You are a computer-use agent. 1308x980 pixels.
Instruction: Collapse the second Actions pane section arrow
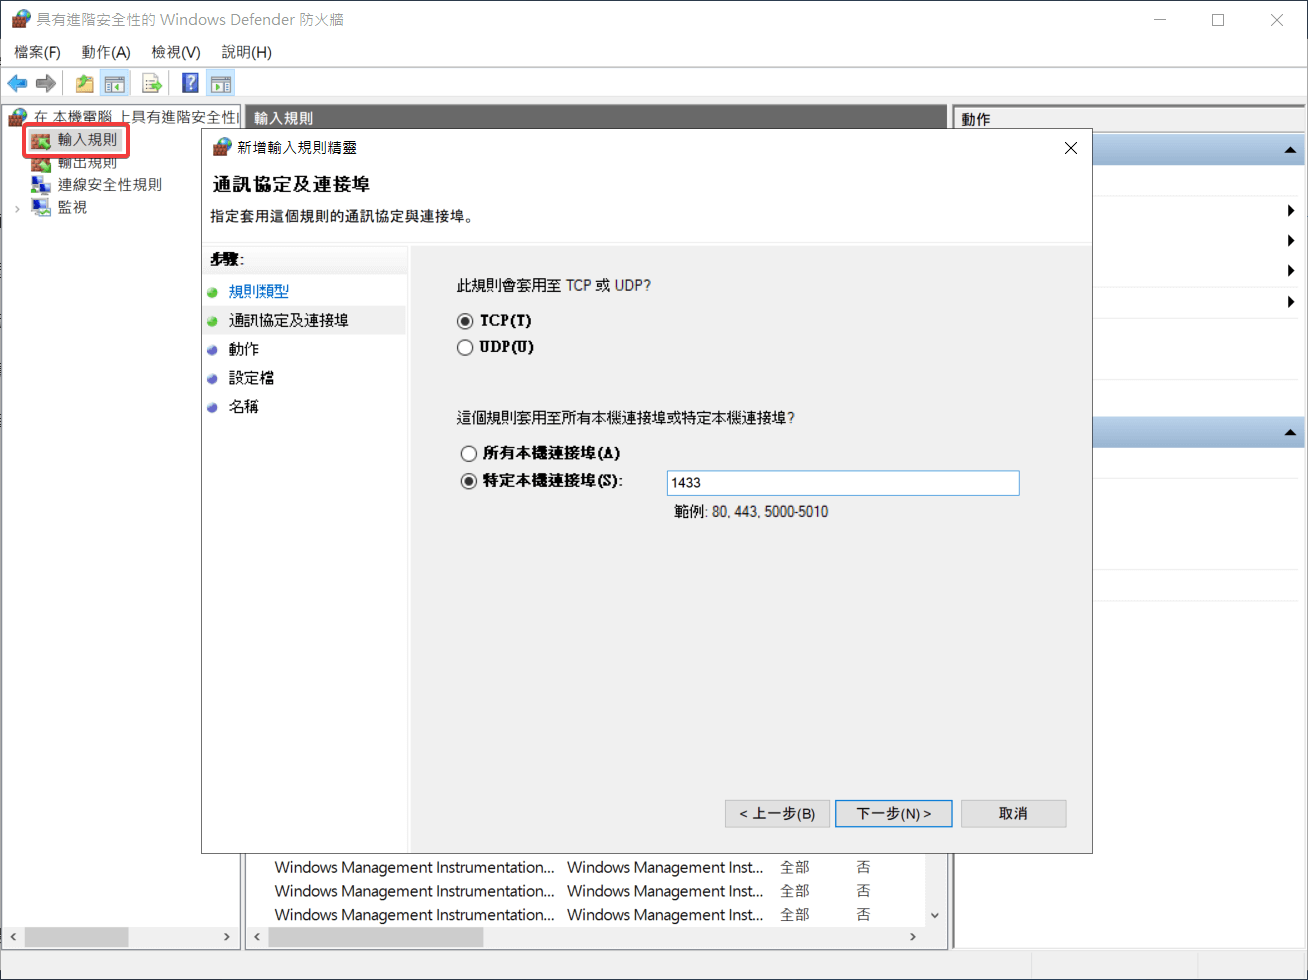1290,432
